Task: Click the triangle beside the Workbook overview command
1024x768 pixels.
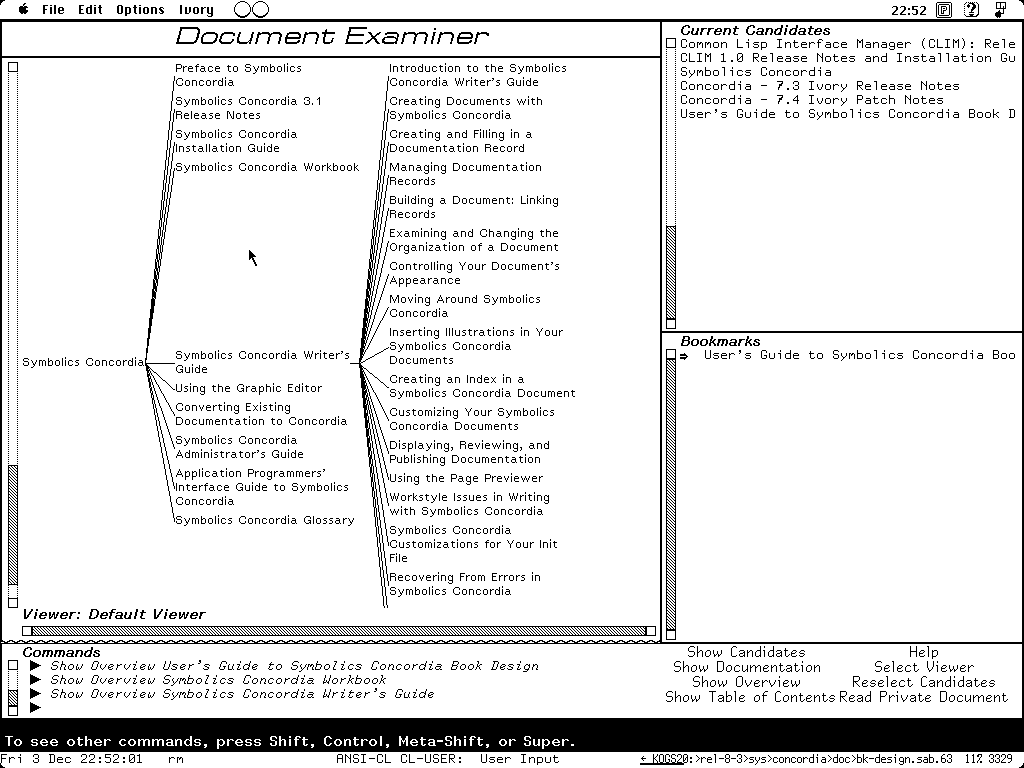Action: pos(35,680)
